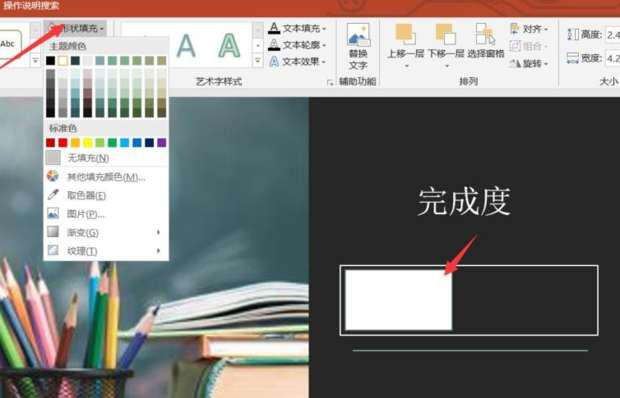Choose Picture fill 图片(P)
The height and width of the screenshot is (398, 620).
[106, 214]
